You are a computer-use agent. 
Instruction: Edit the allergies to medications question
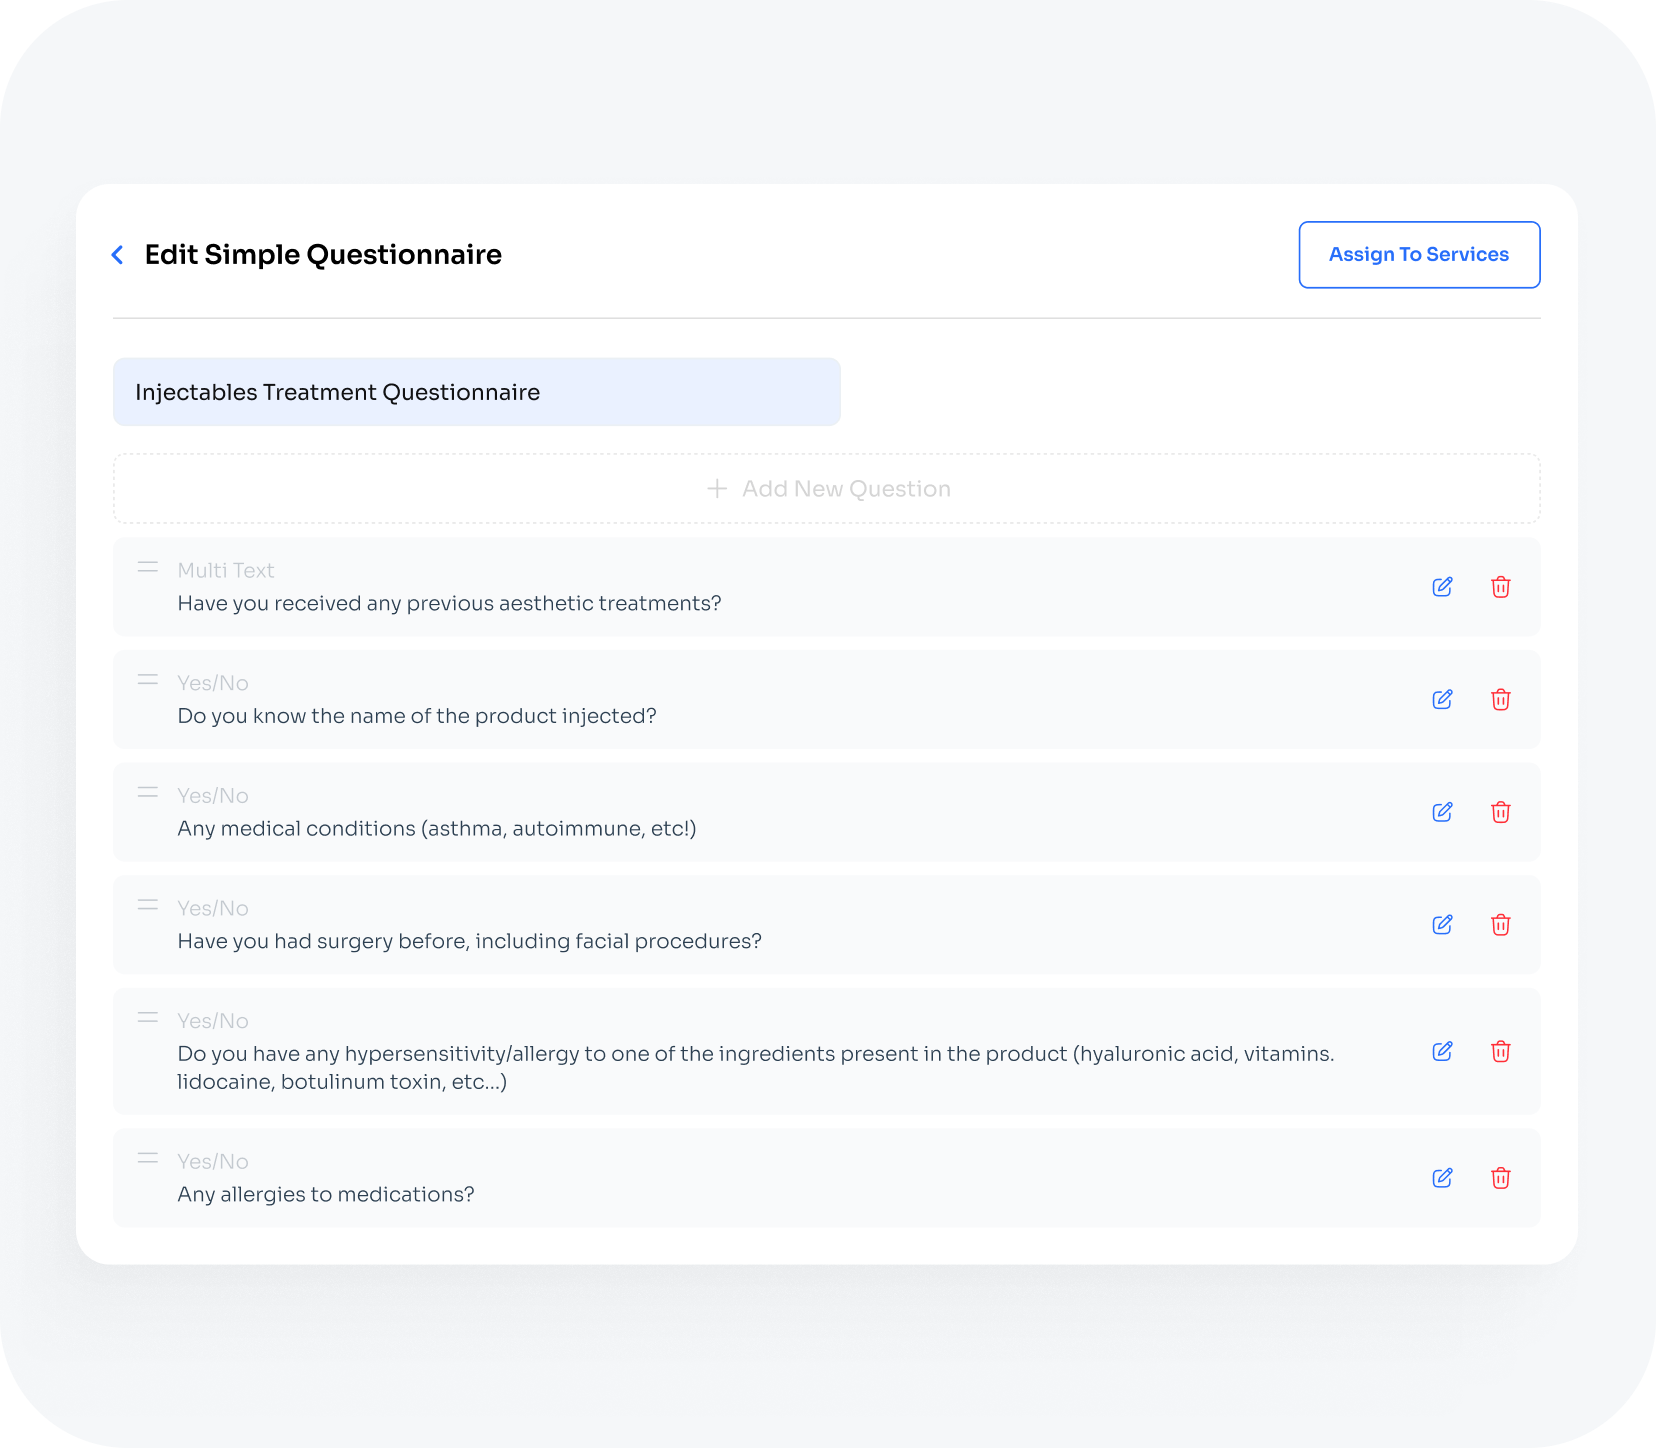[x=1442, y=1178]
